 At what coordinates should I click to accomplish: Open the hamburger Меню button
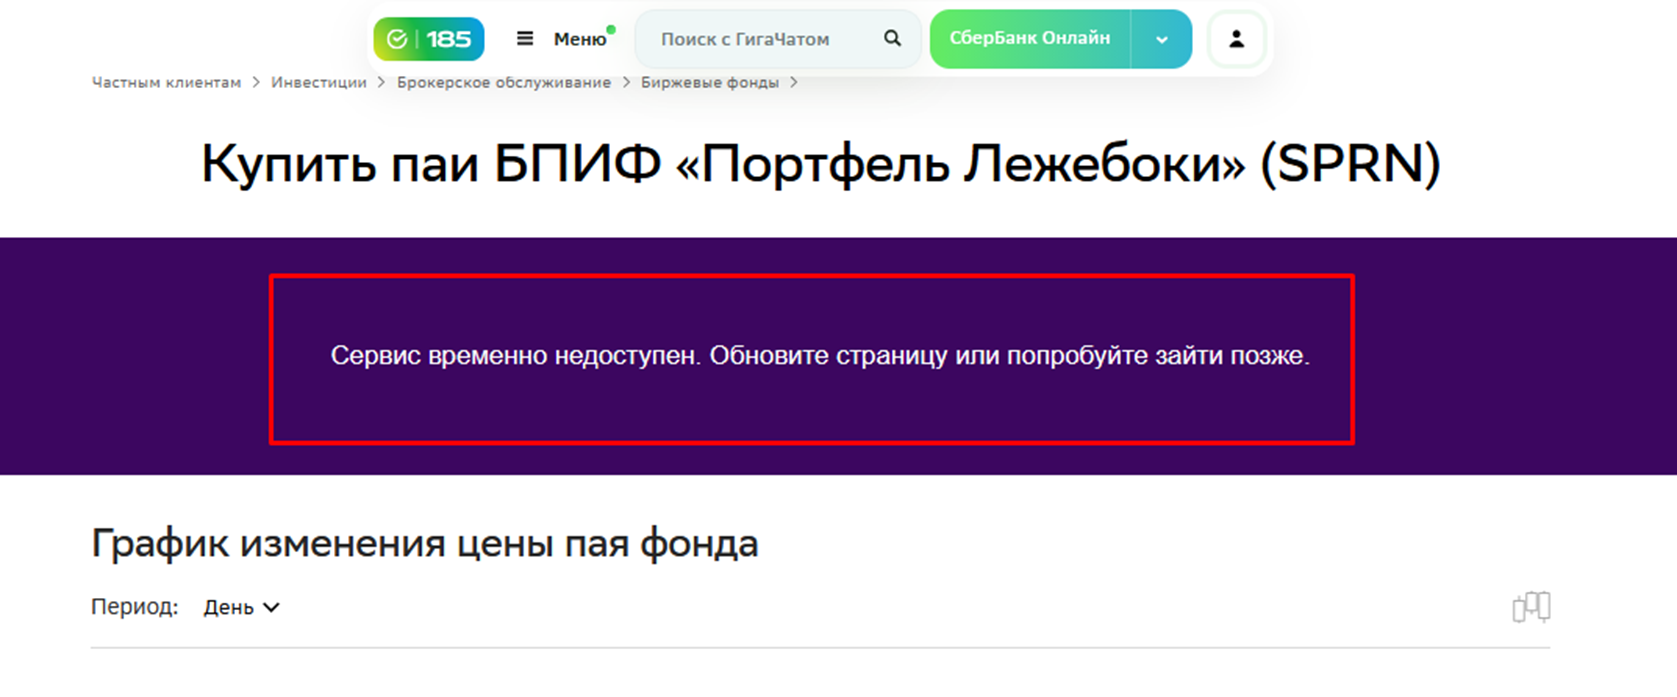coord(563,39)
